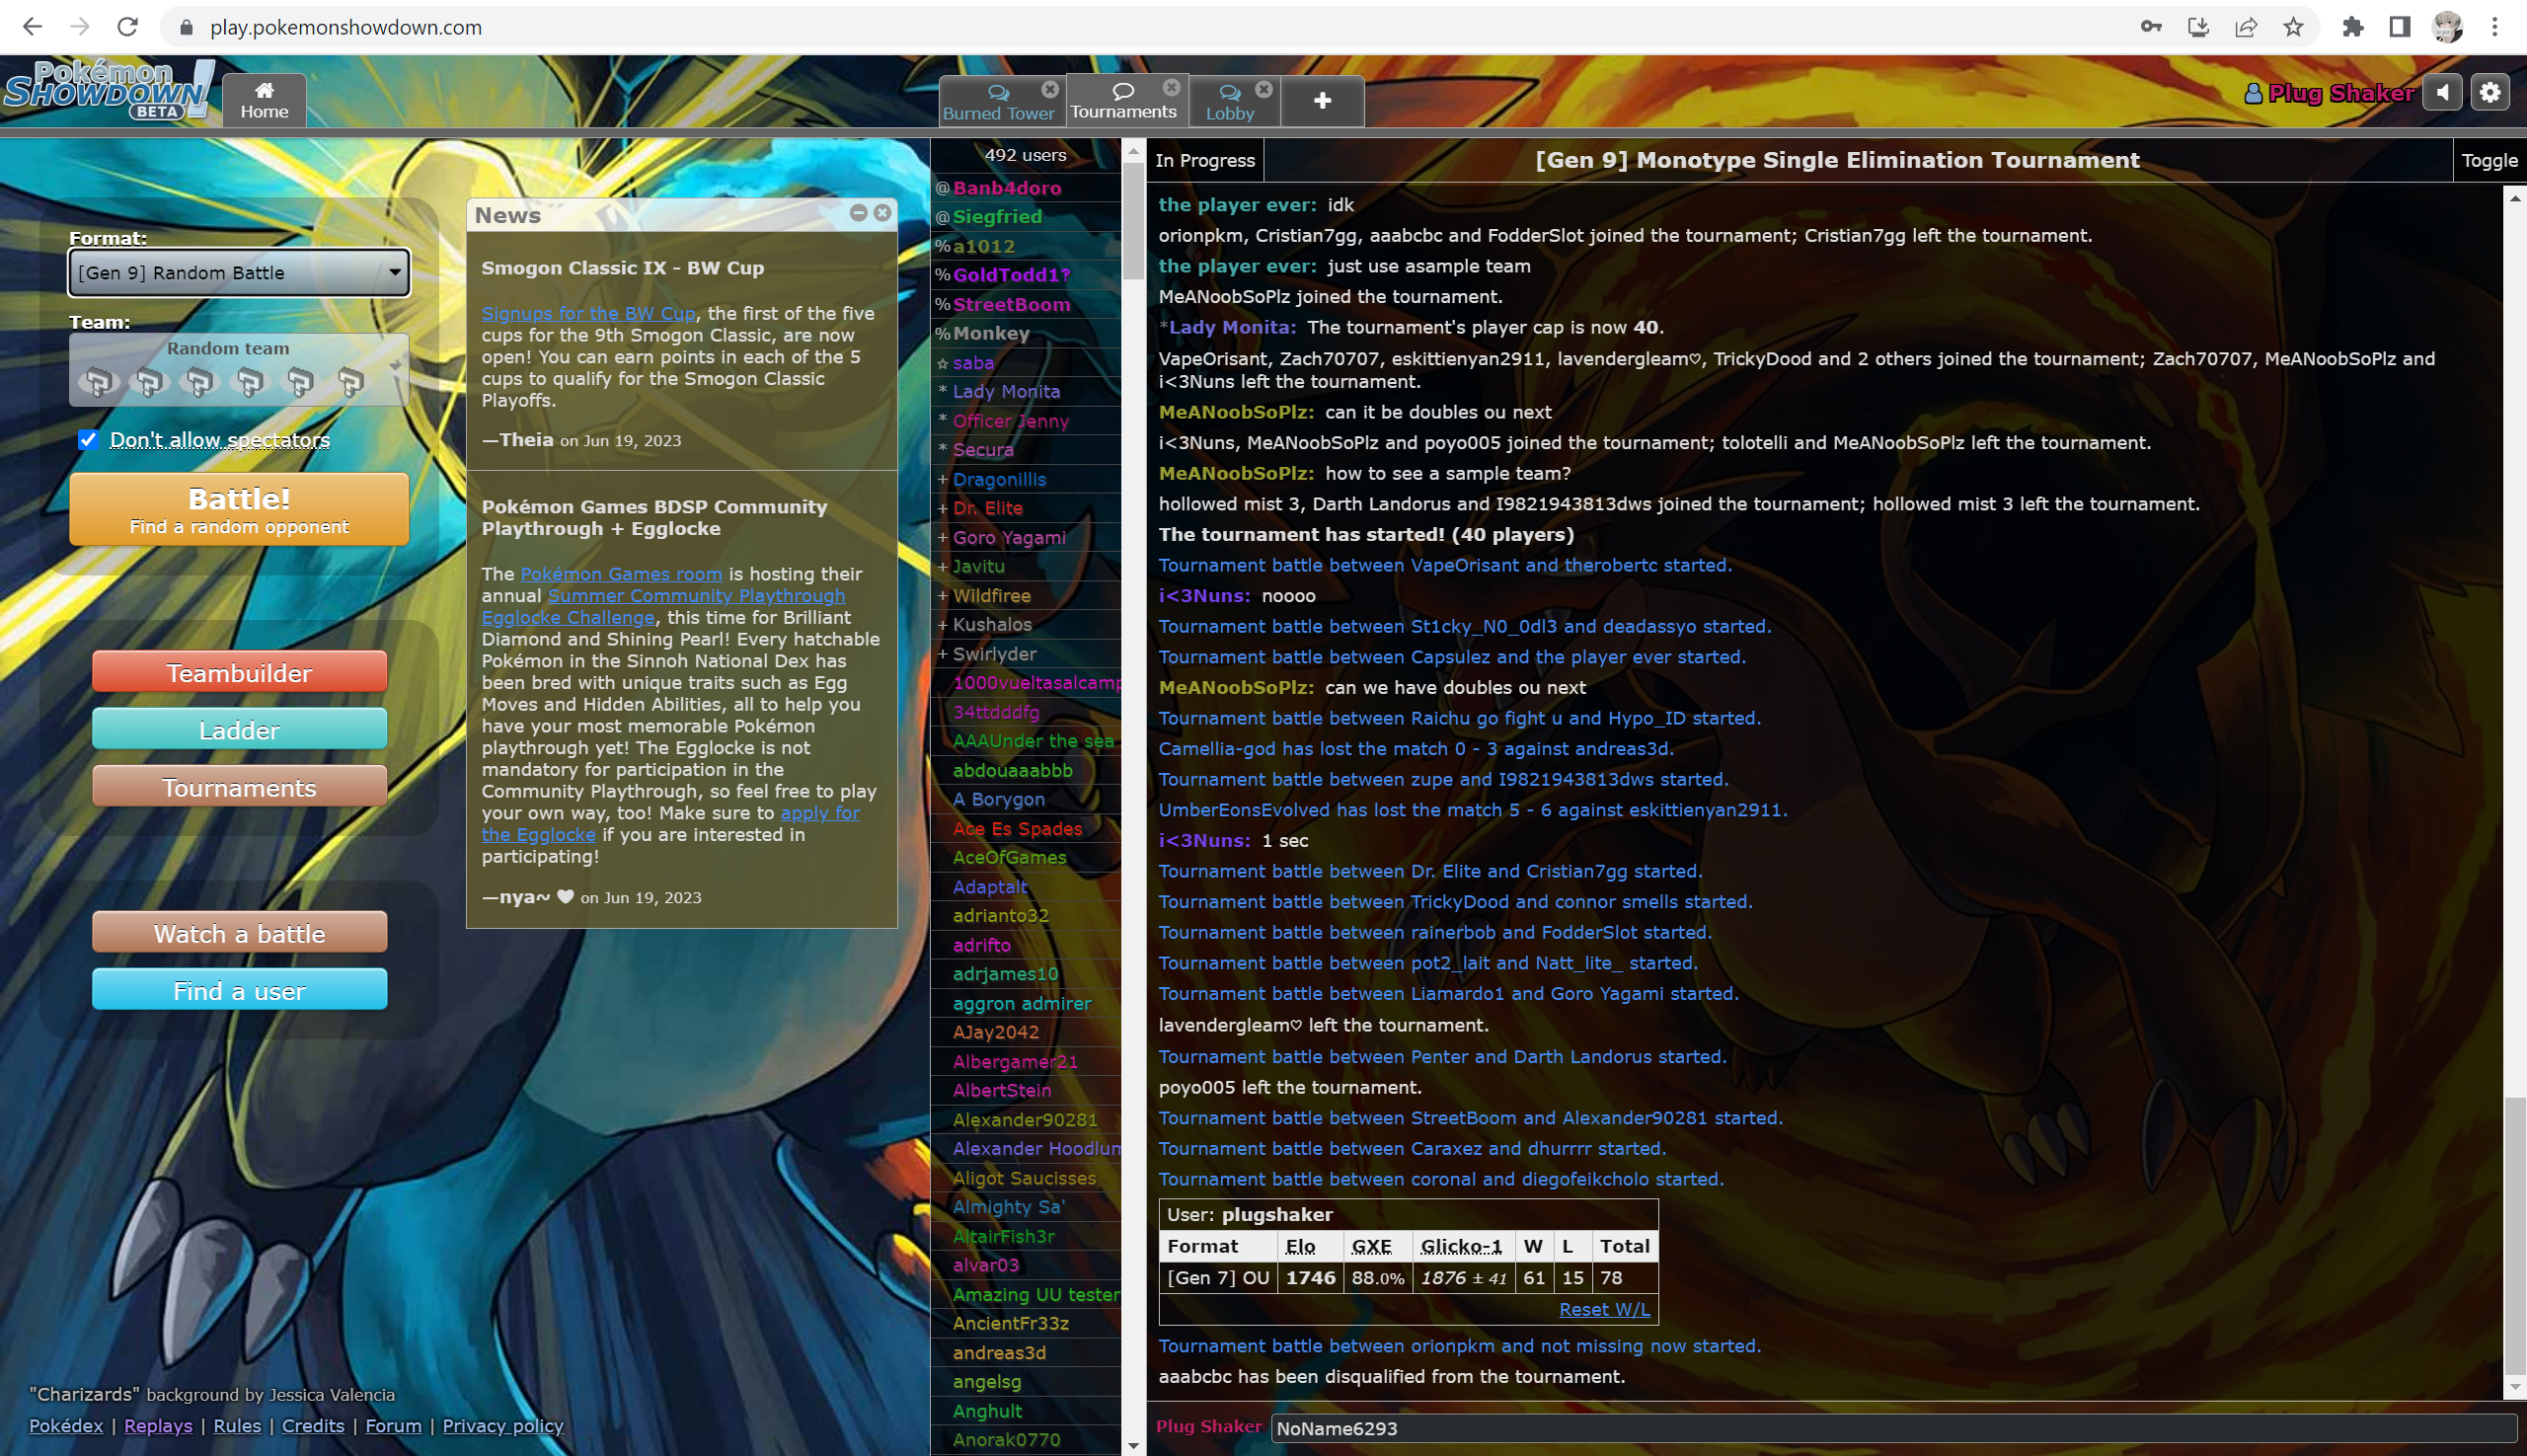The height and width of the screenshot is (1456, 2527).
Task: Open the Format dropdown
Action: [x=239, y=273]
